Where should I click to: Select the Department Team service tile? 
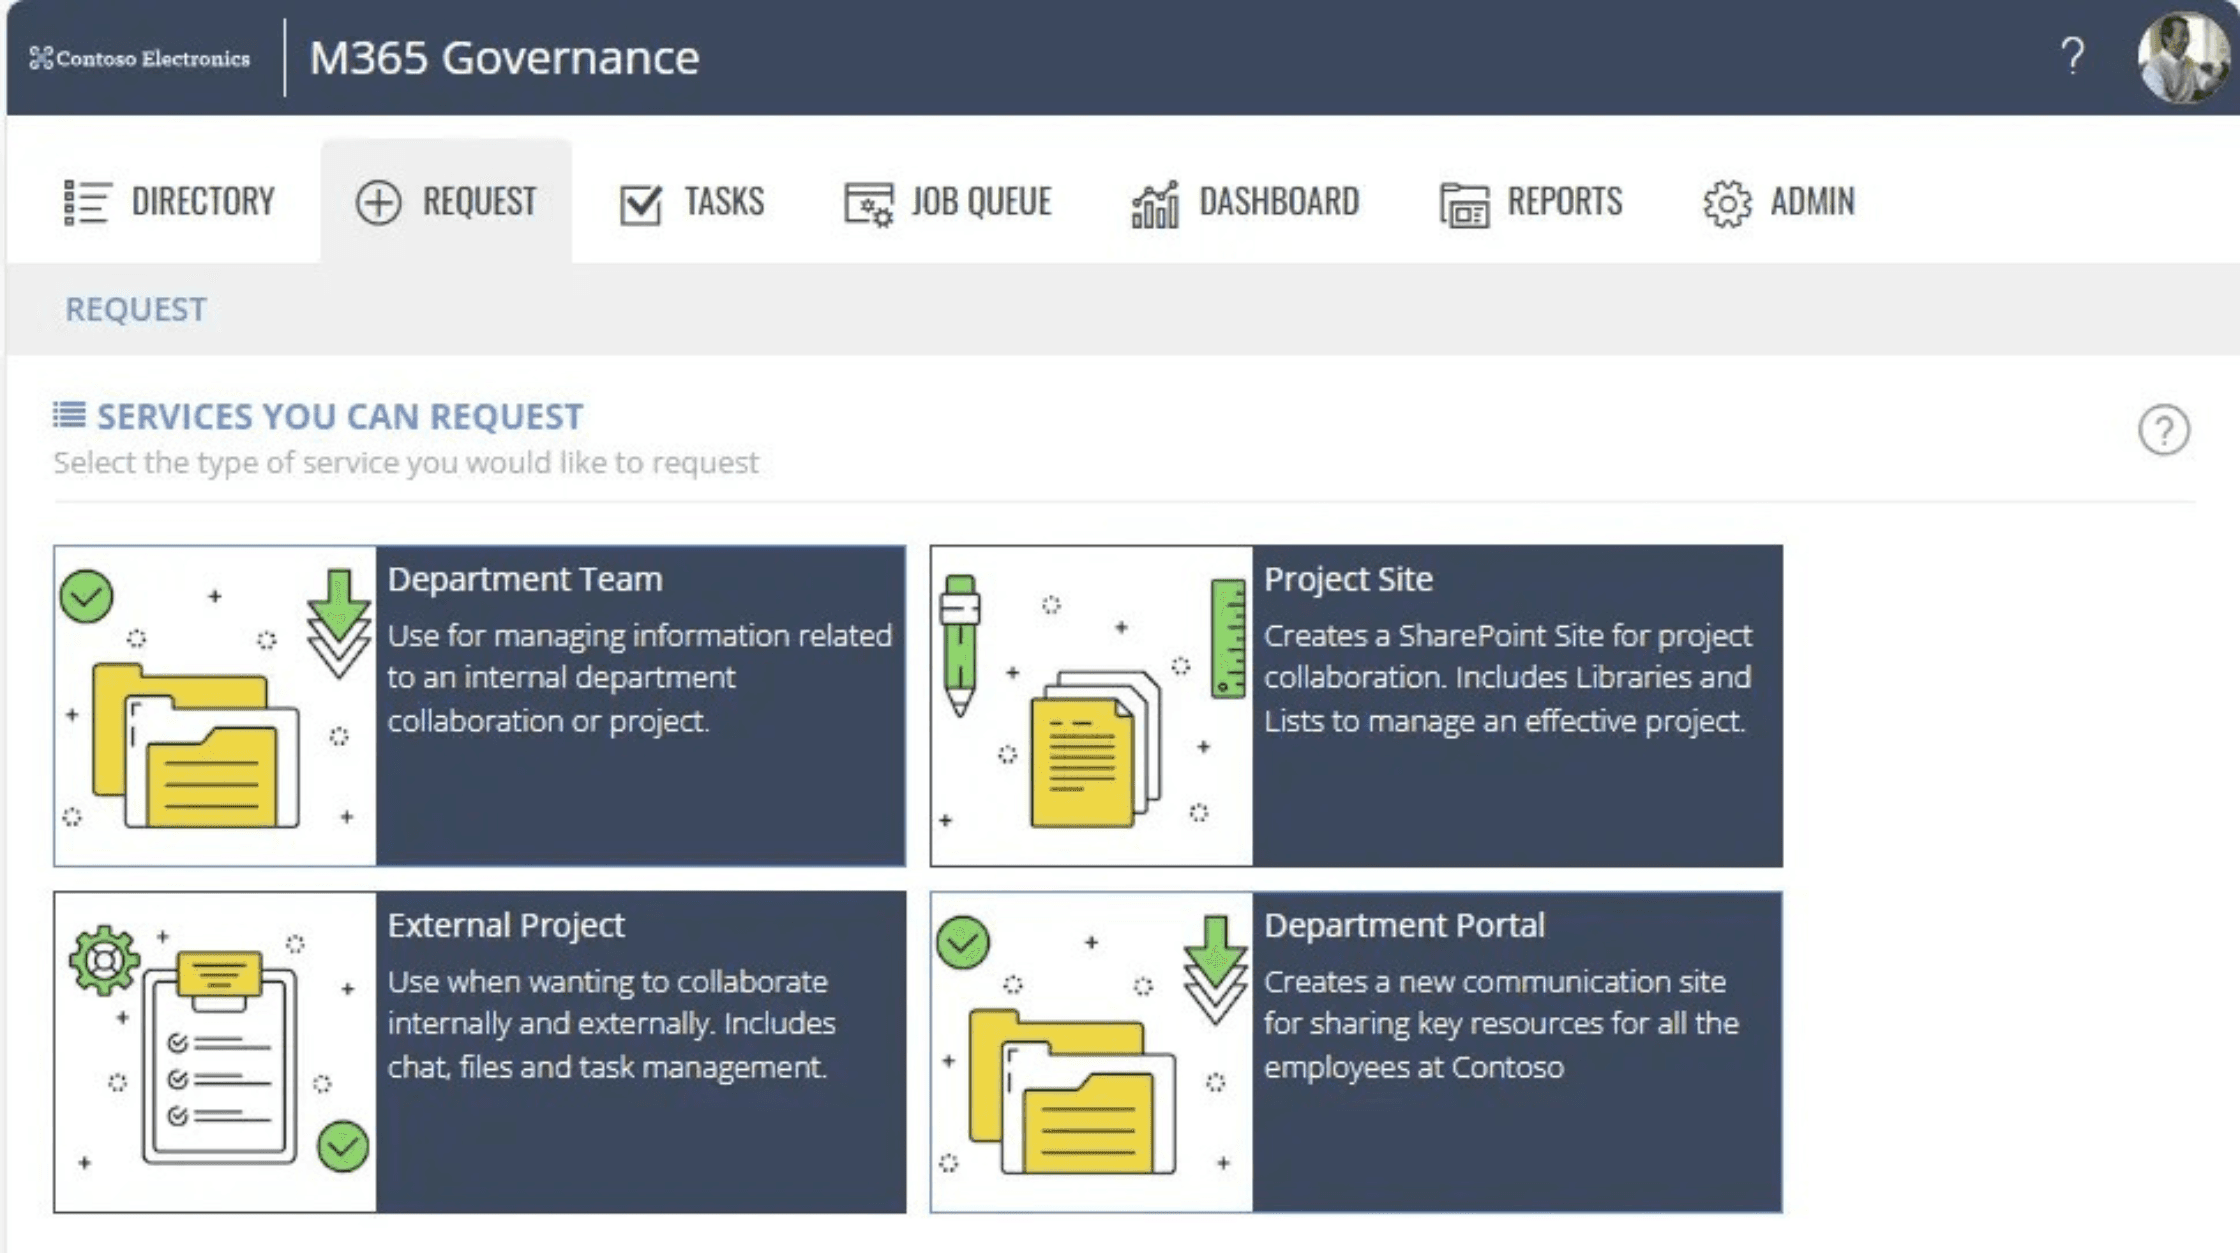(x=480, y=706)
